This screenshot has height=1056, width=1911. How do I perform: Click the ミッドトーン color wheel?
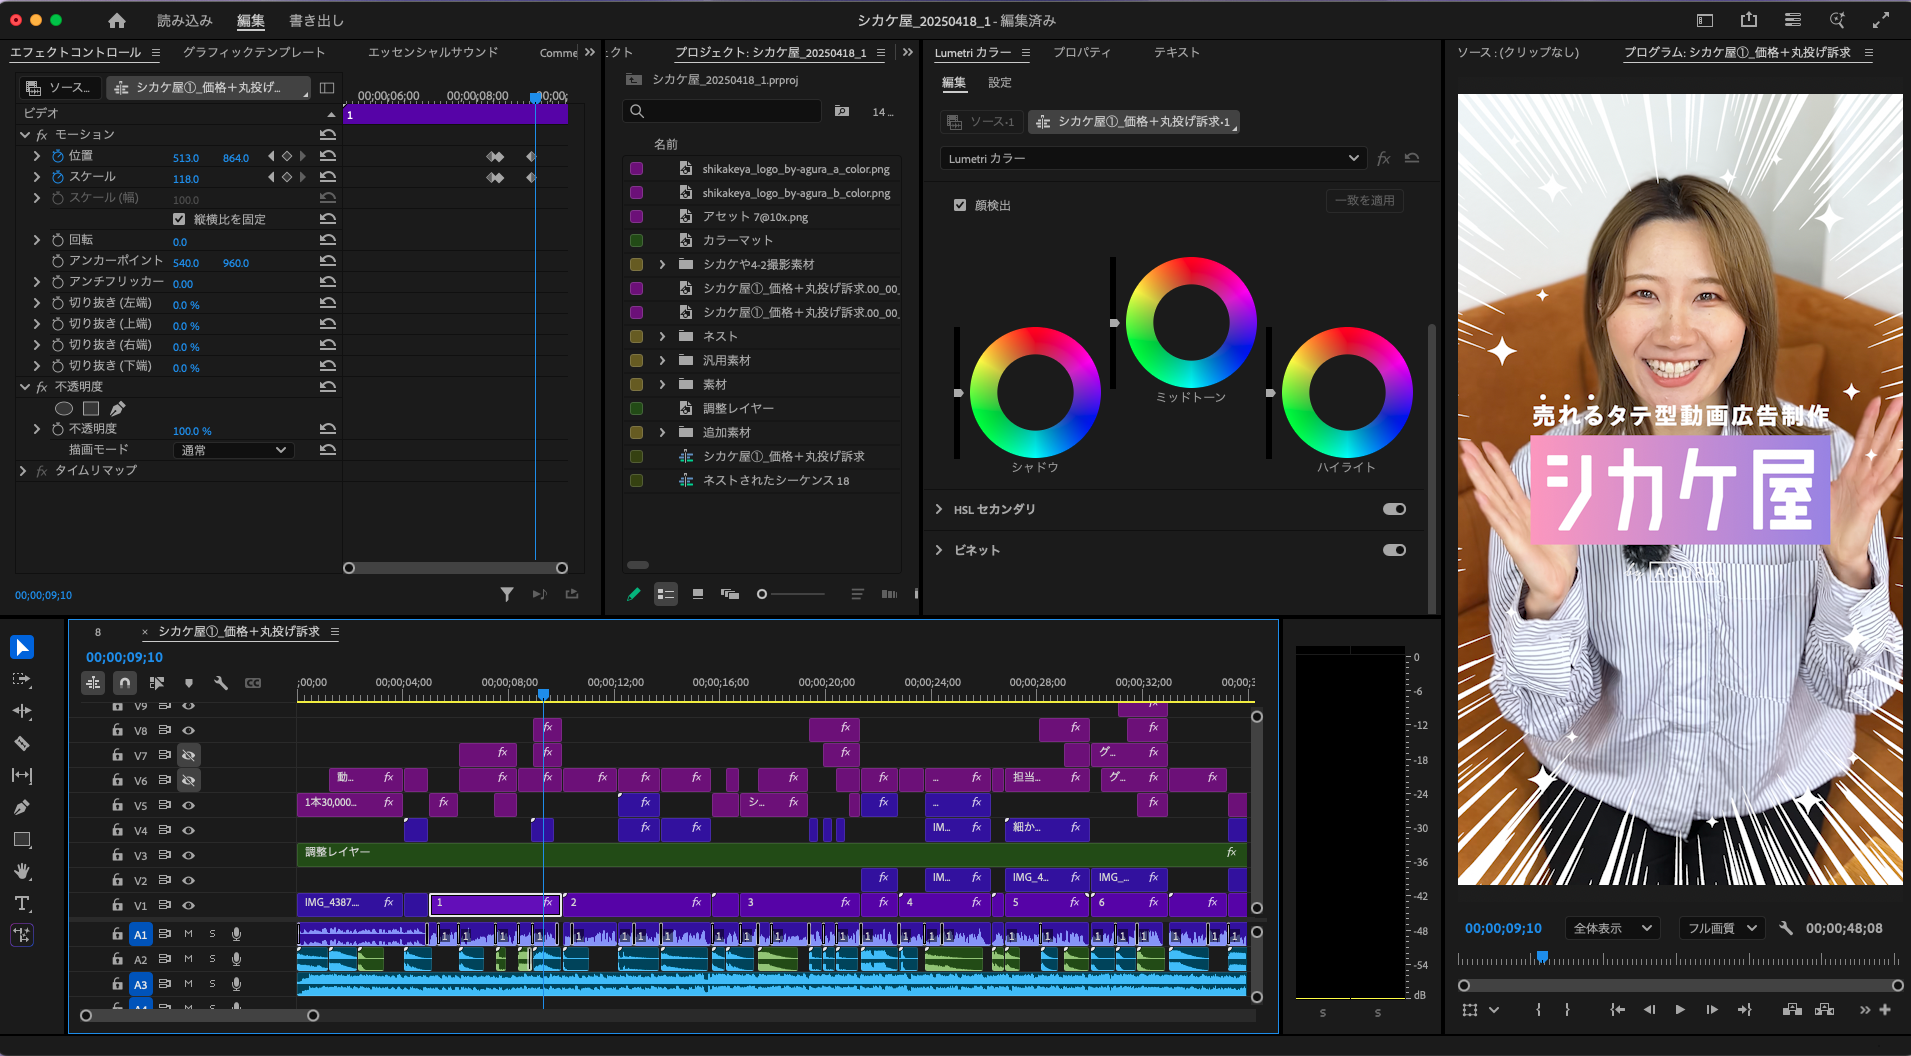pyautogui.click(x=1191, y=322)
